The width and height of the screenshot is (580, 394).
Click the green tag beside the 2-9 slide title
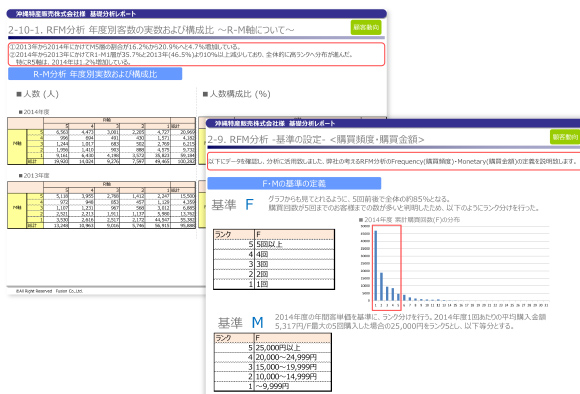point(565,137)
